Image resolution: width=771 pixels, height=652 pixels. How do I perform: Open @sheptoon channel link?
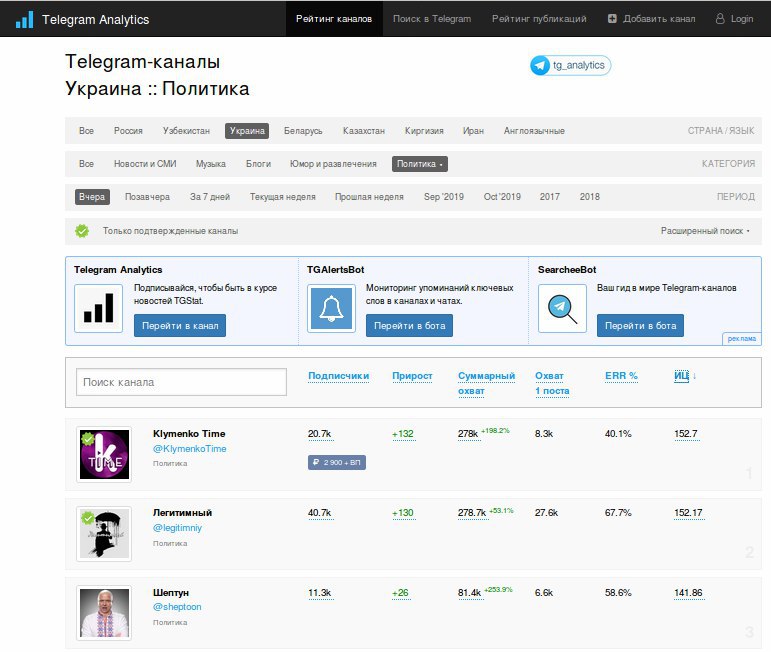click(x=177, y=607)
